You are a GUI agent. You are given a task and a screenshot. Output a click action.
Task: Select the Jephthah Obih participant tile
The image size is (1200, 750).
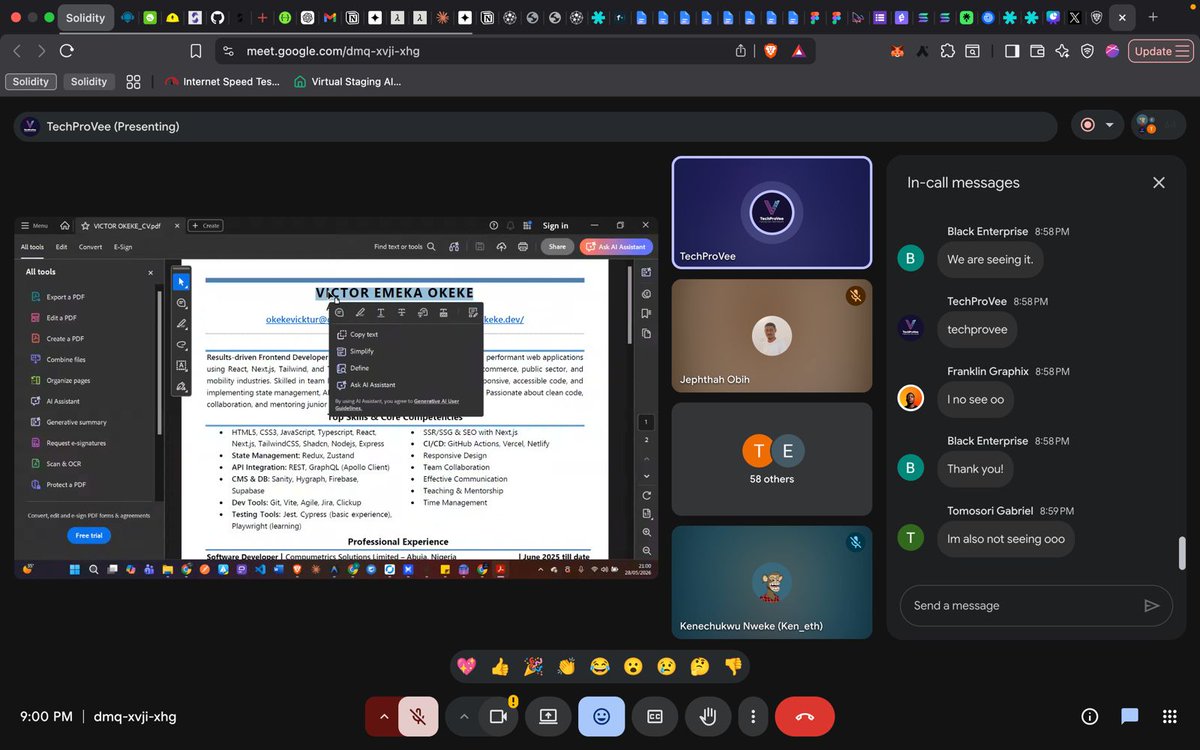pyautogui.click(x=772, y=336)
